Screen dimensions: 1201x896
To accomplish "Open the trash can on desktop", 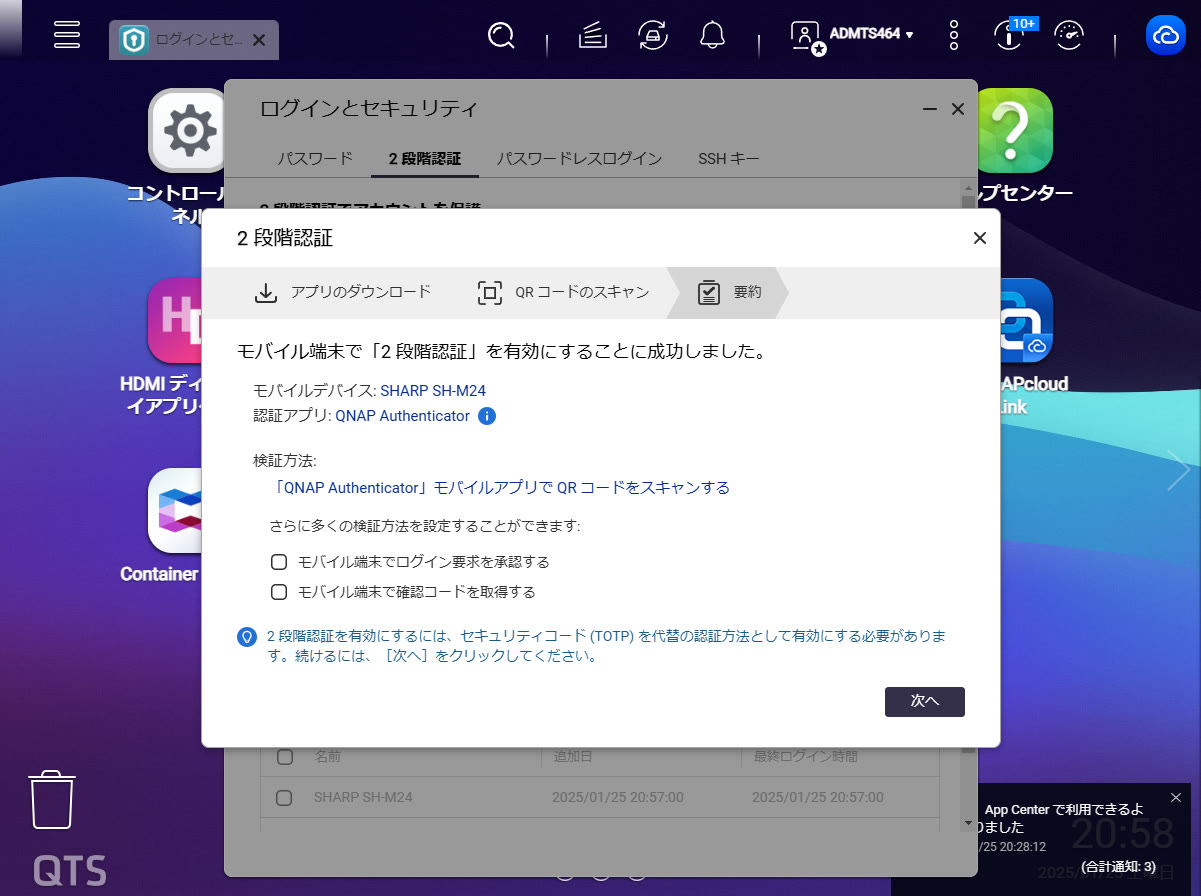I will click(x=52, y=800).
